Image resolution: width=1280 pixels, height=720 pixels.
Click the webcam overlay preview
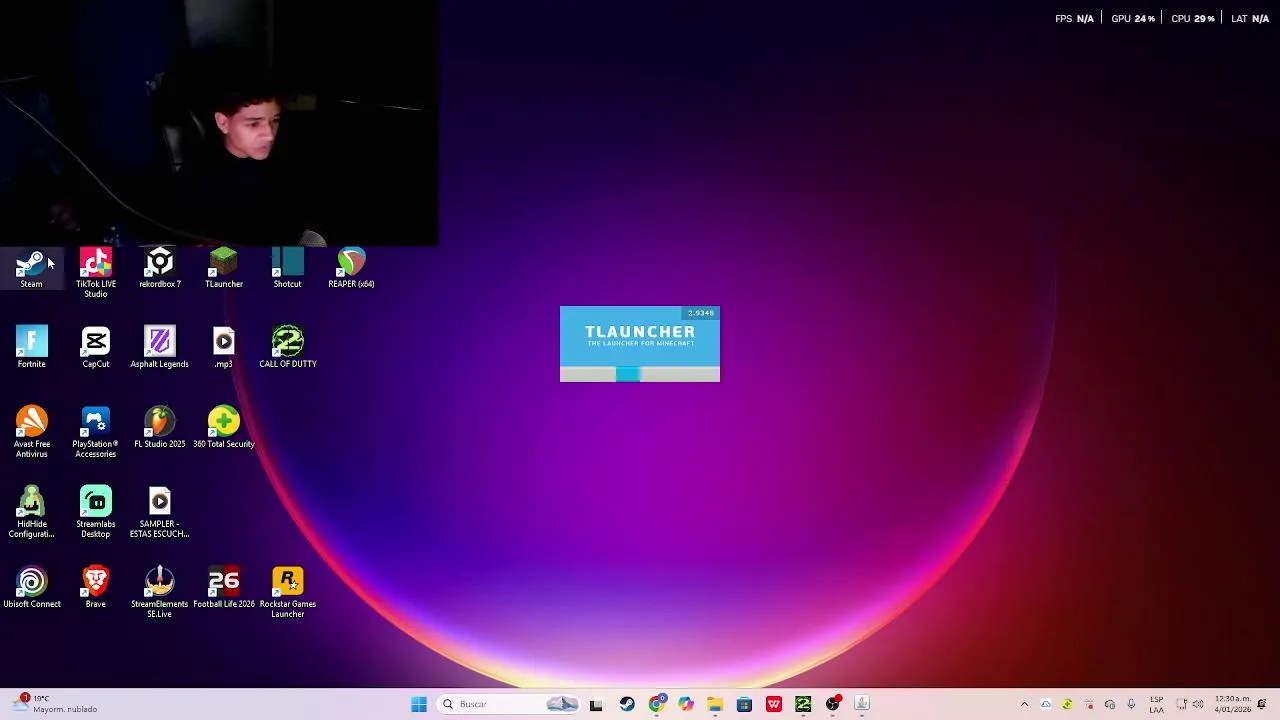pyautogui.click(x=219, y=122)
